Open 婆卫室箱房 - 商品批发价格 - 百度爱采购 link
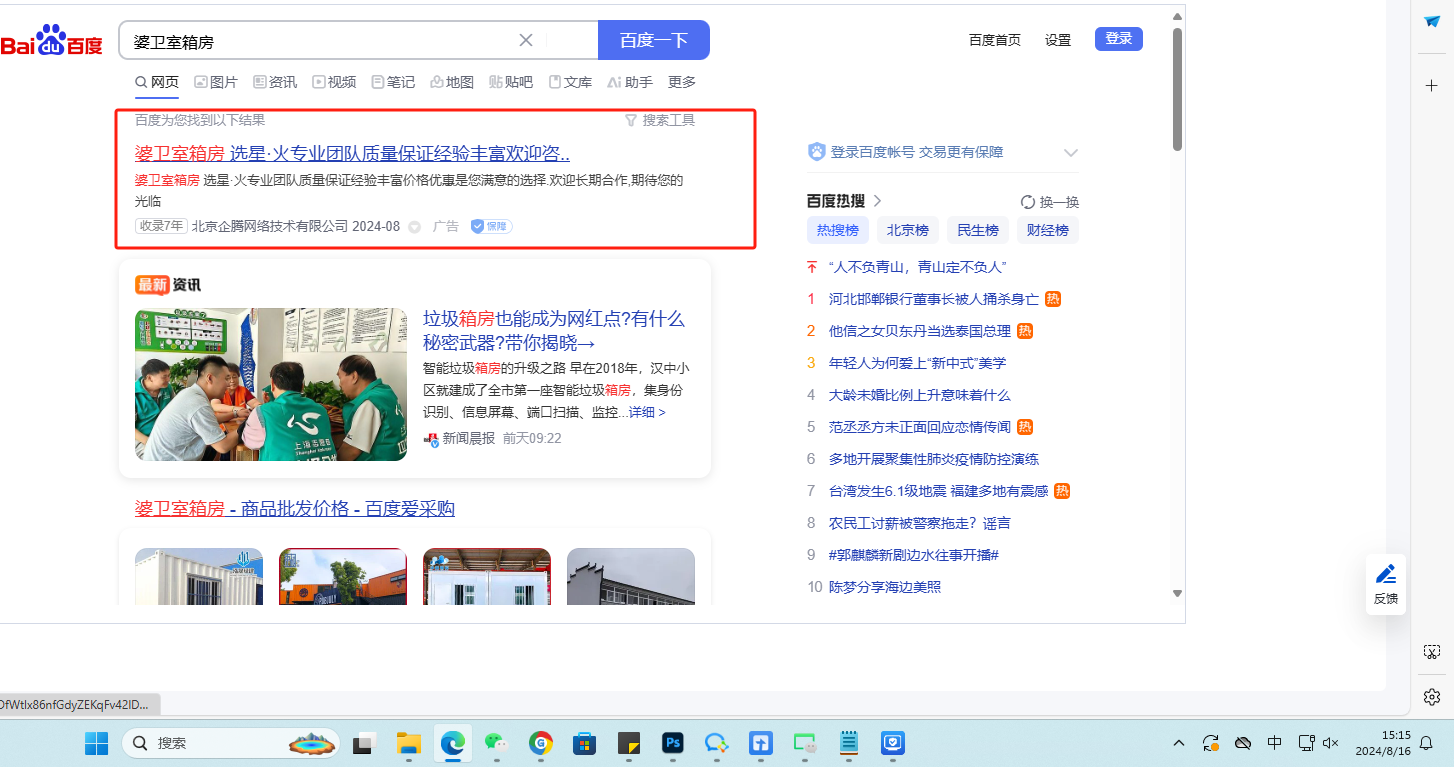 [295, 509]
